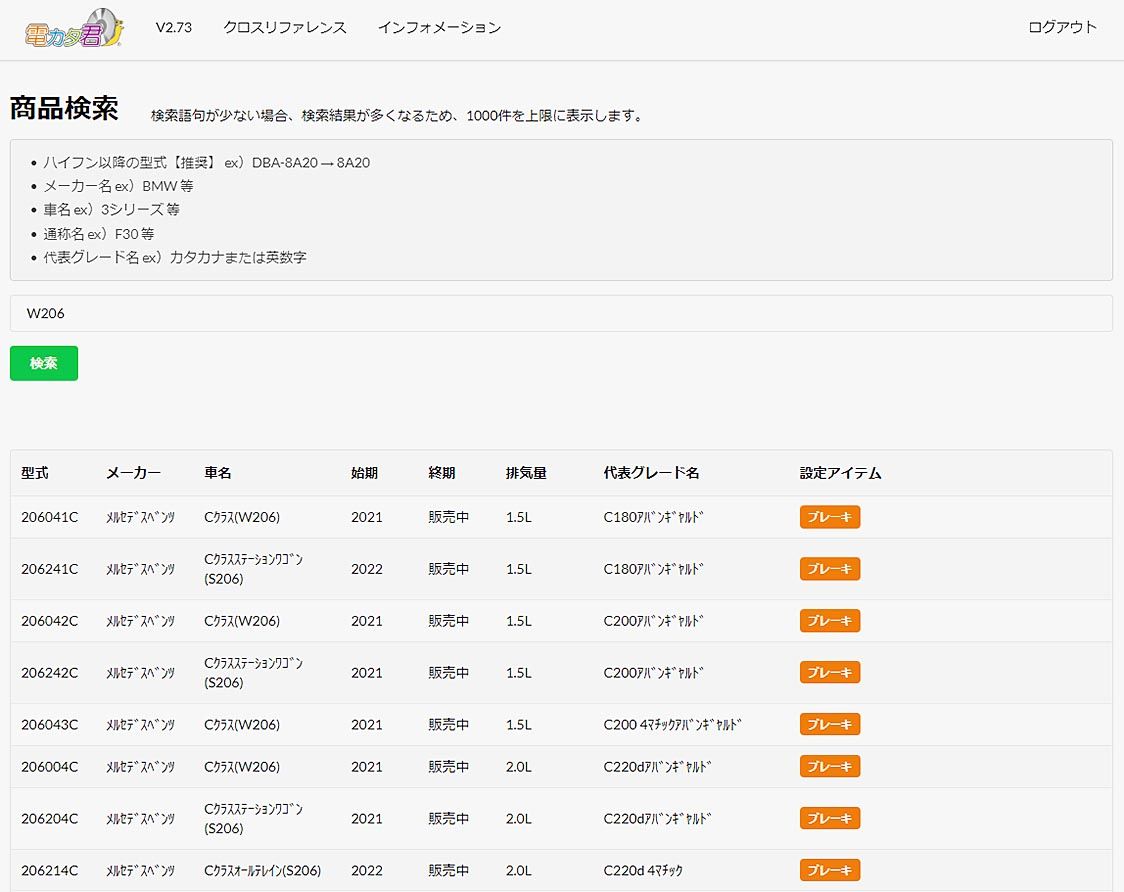The height and width of the screenshot is (892, 1124).
Task: Click the 型式 column header
Action: click(x=35, y=473)
